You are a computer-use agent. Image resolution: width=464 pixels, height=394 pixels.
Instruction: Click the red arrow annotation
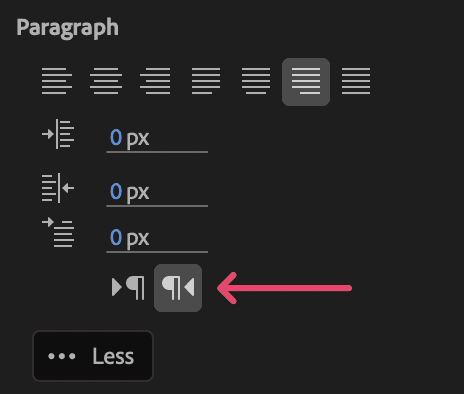284,288
